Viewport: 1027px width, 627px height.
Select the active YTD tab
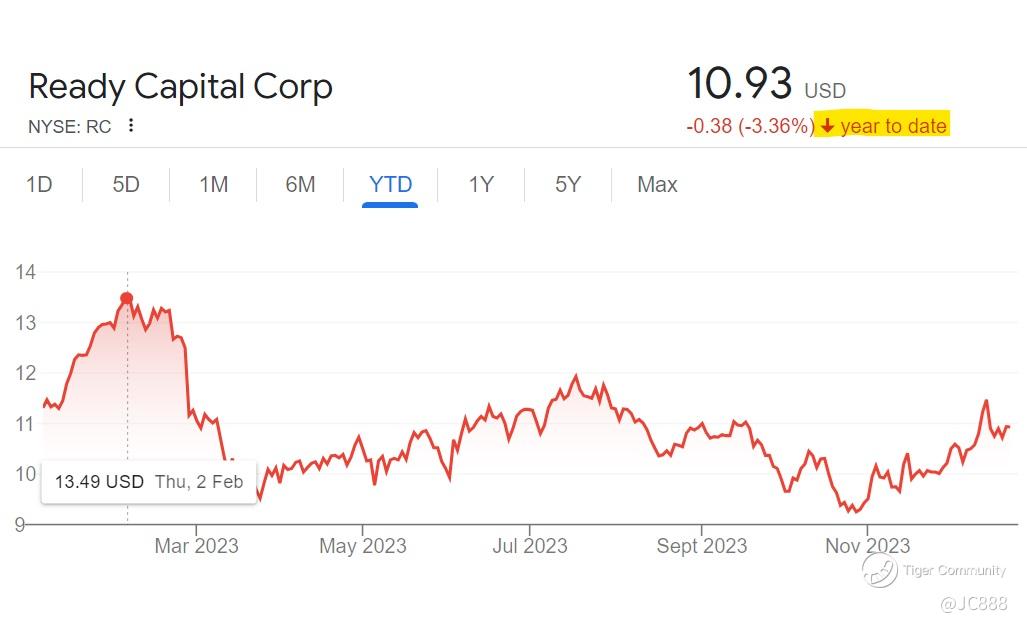coord(390,185)
